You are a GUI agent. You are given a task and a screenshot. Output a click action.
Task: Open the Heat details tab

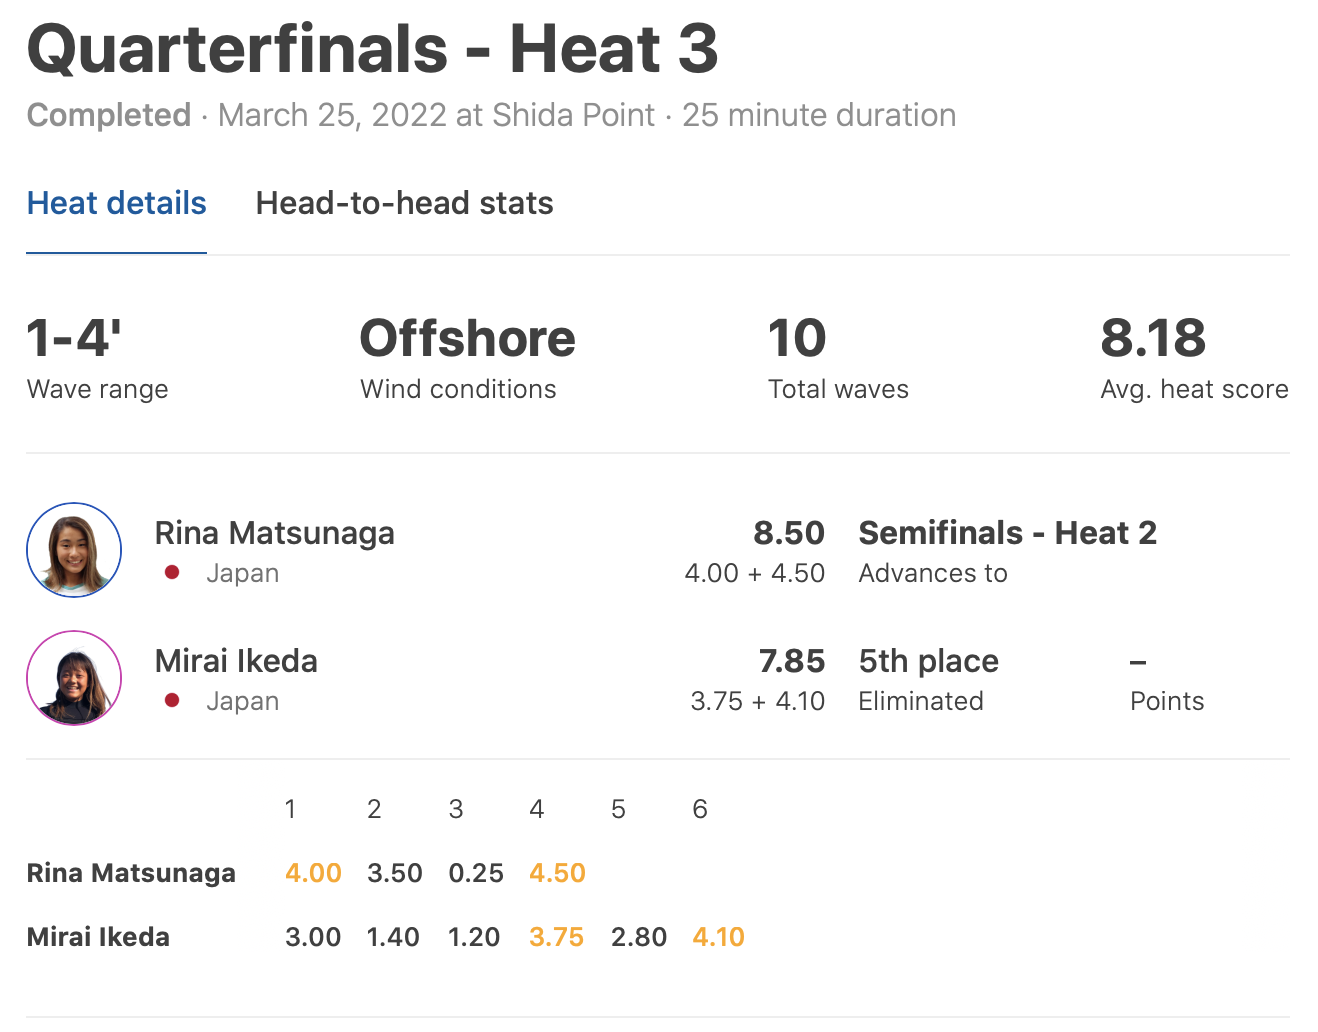tap(116, 203)
